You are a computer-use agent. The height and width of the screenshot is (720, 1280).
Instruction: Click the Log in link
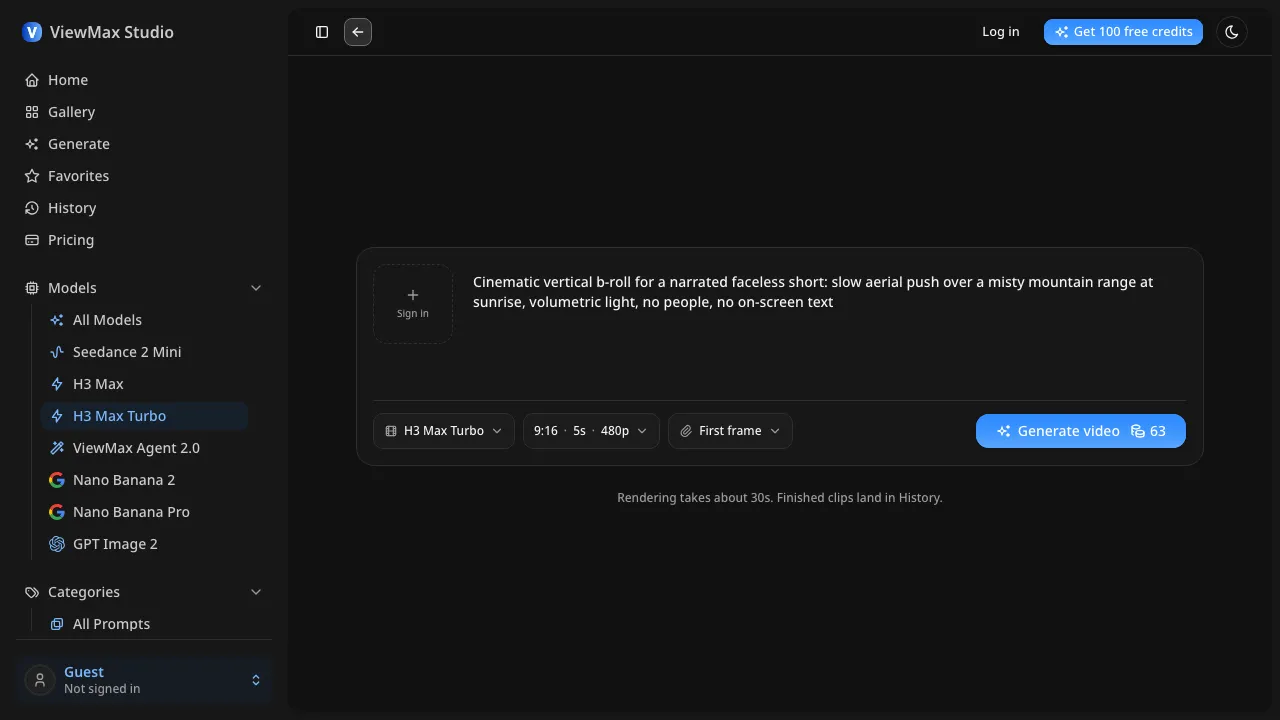pyautogui.click(x=1000, y=32)
